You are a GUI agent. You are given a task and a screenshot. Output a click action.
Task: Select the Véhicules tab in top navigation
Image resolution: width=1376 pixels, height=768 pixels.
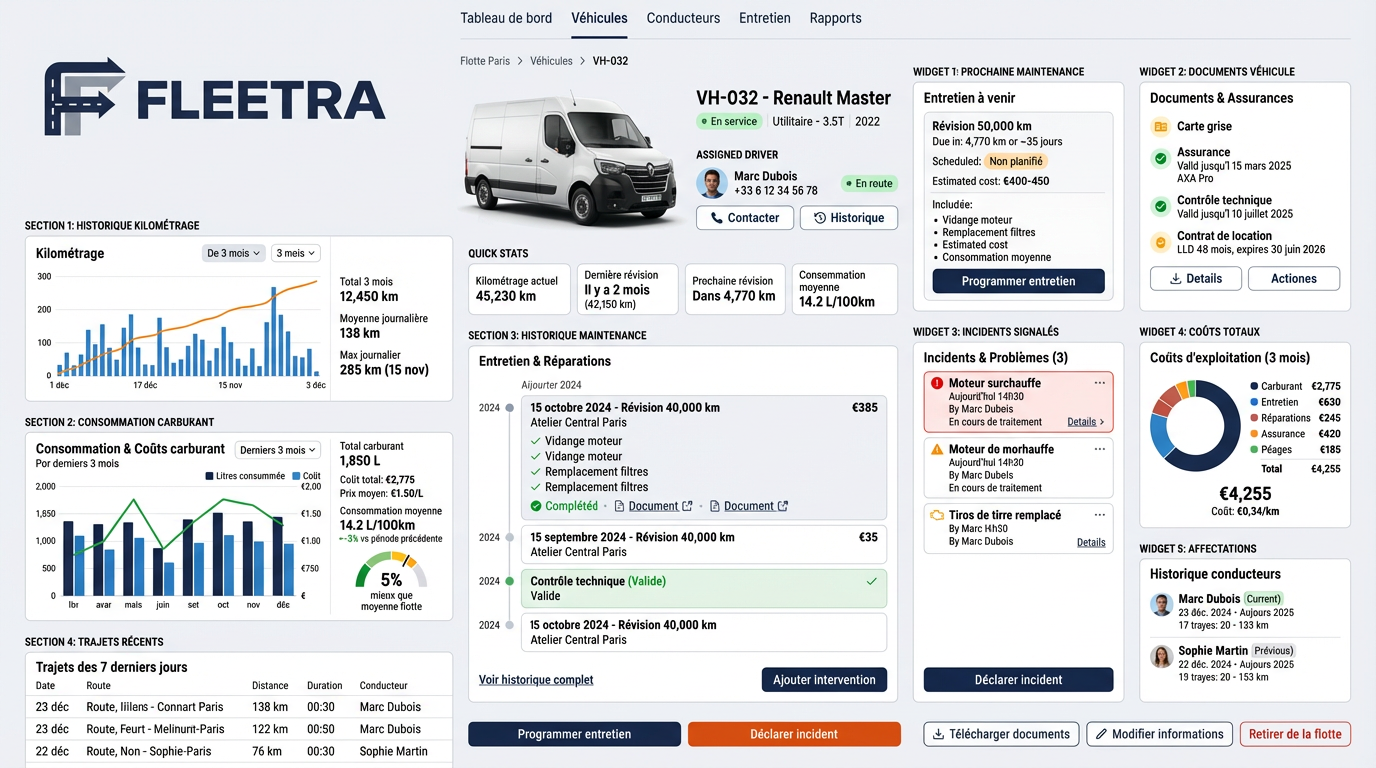click(x=599, y=18)
